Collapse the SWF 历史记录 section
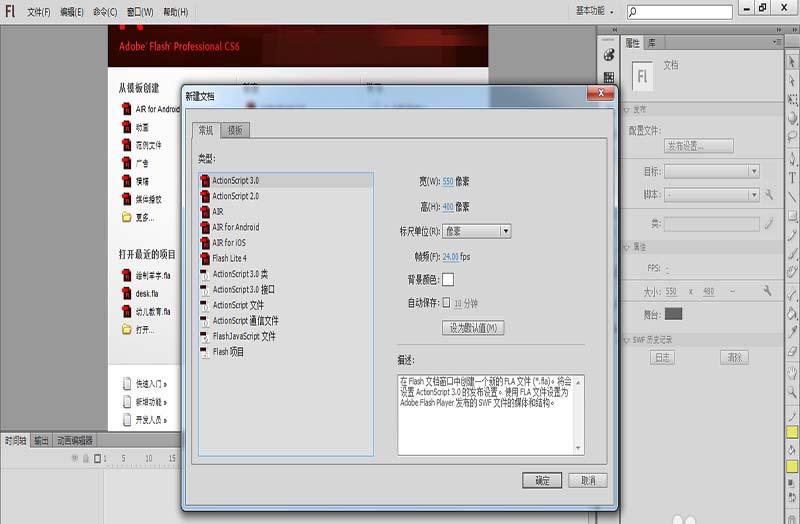Viewport: 800px width, 524px height. tap(627, 340)
